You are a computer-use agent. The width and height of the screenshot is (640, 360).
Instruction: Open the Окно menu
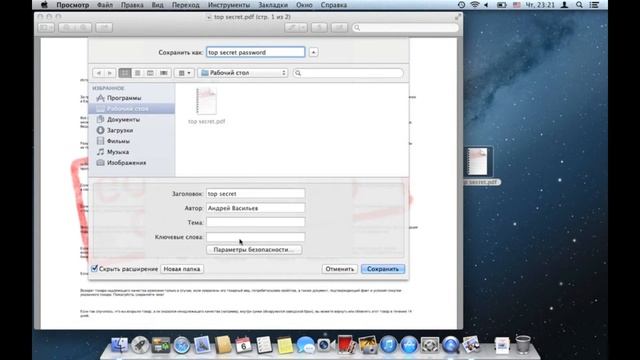304,5
